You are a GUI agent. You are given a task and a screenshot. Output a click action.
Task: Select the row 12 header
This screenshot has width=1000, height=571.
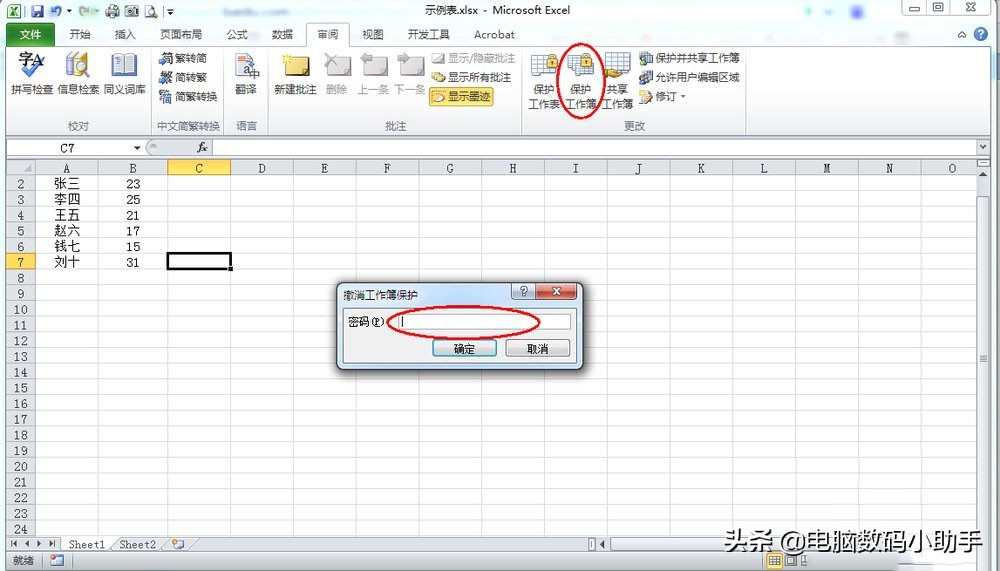(20, 341)
